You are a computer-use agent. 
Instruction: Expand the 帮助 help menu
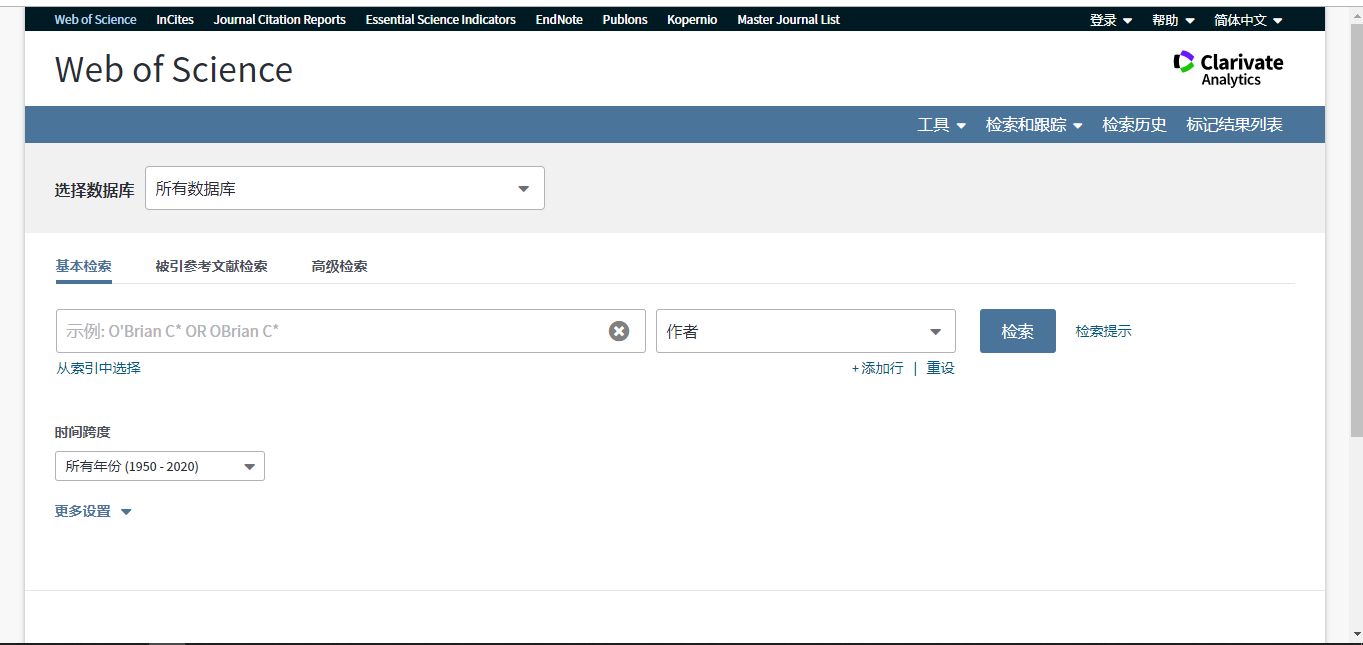[1173, 20]
